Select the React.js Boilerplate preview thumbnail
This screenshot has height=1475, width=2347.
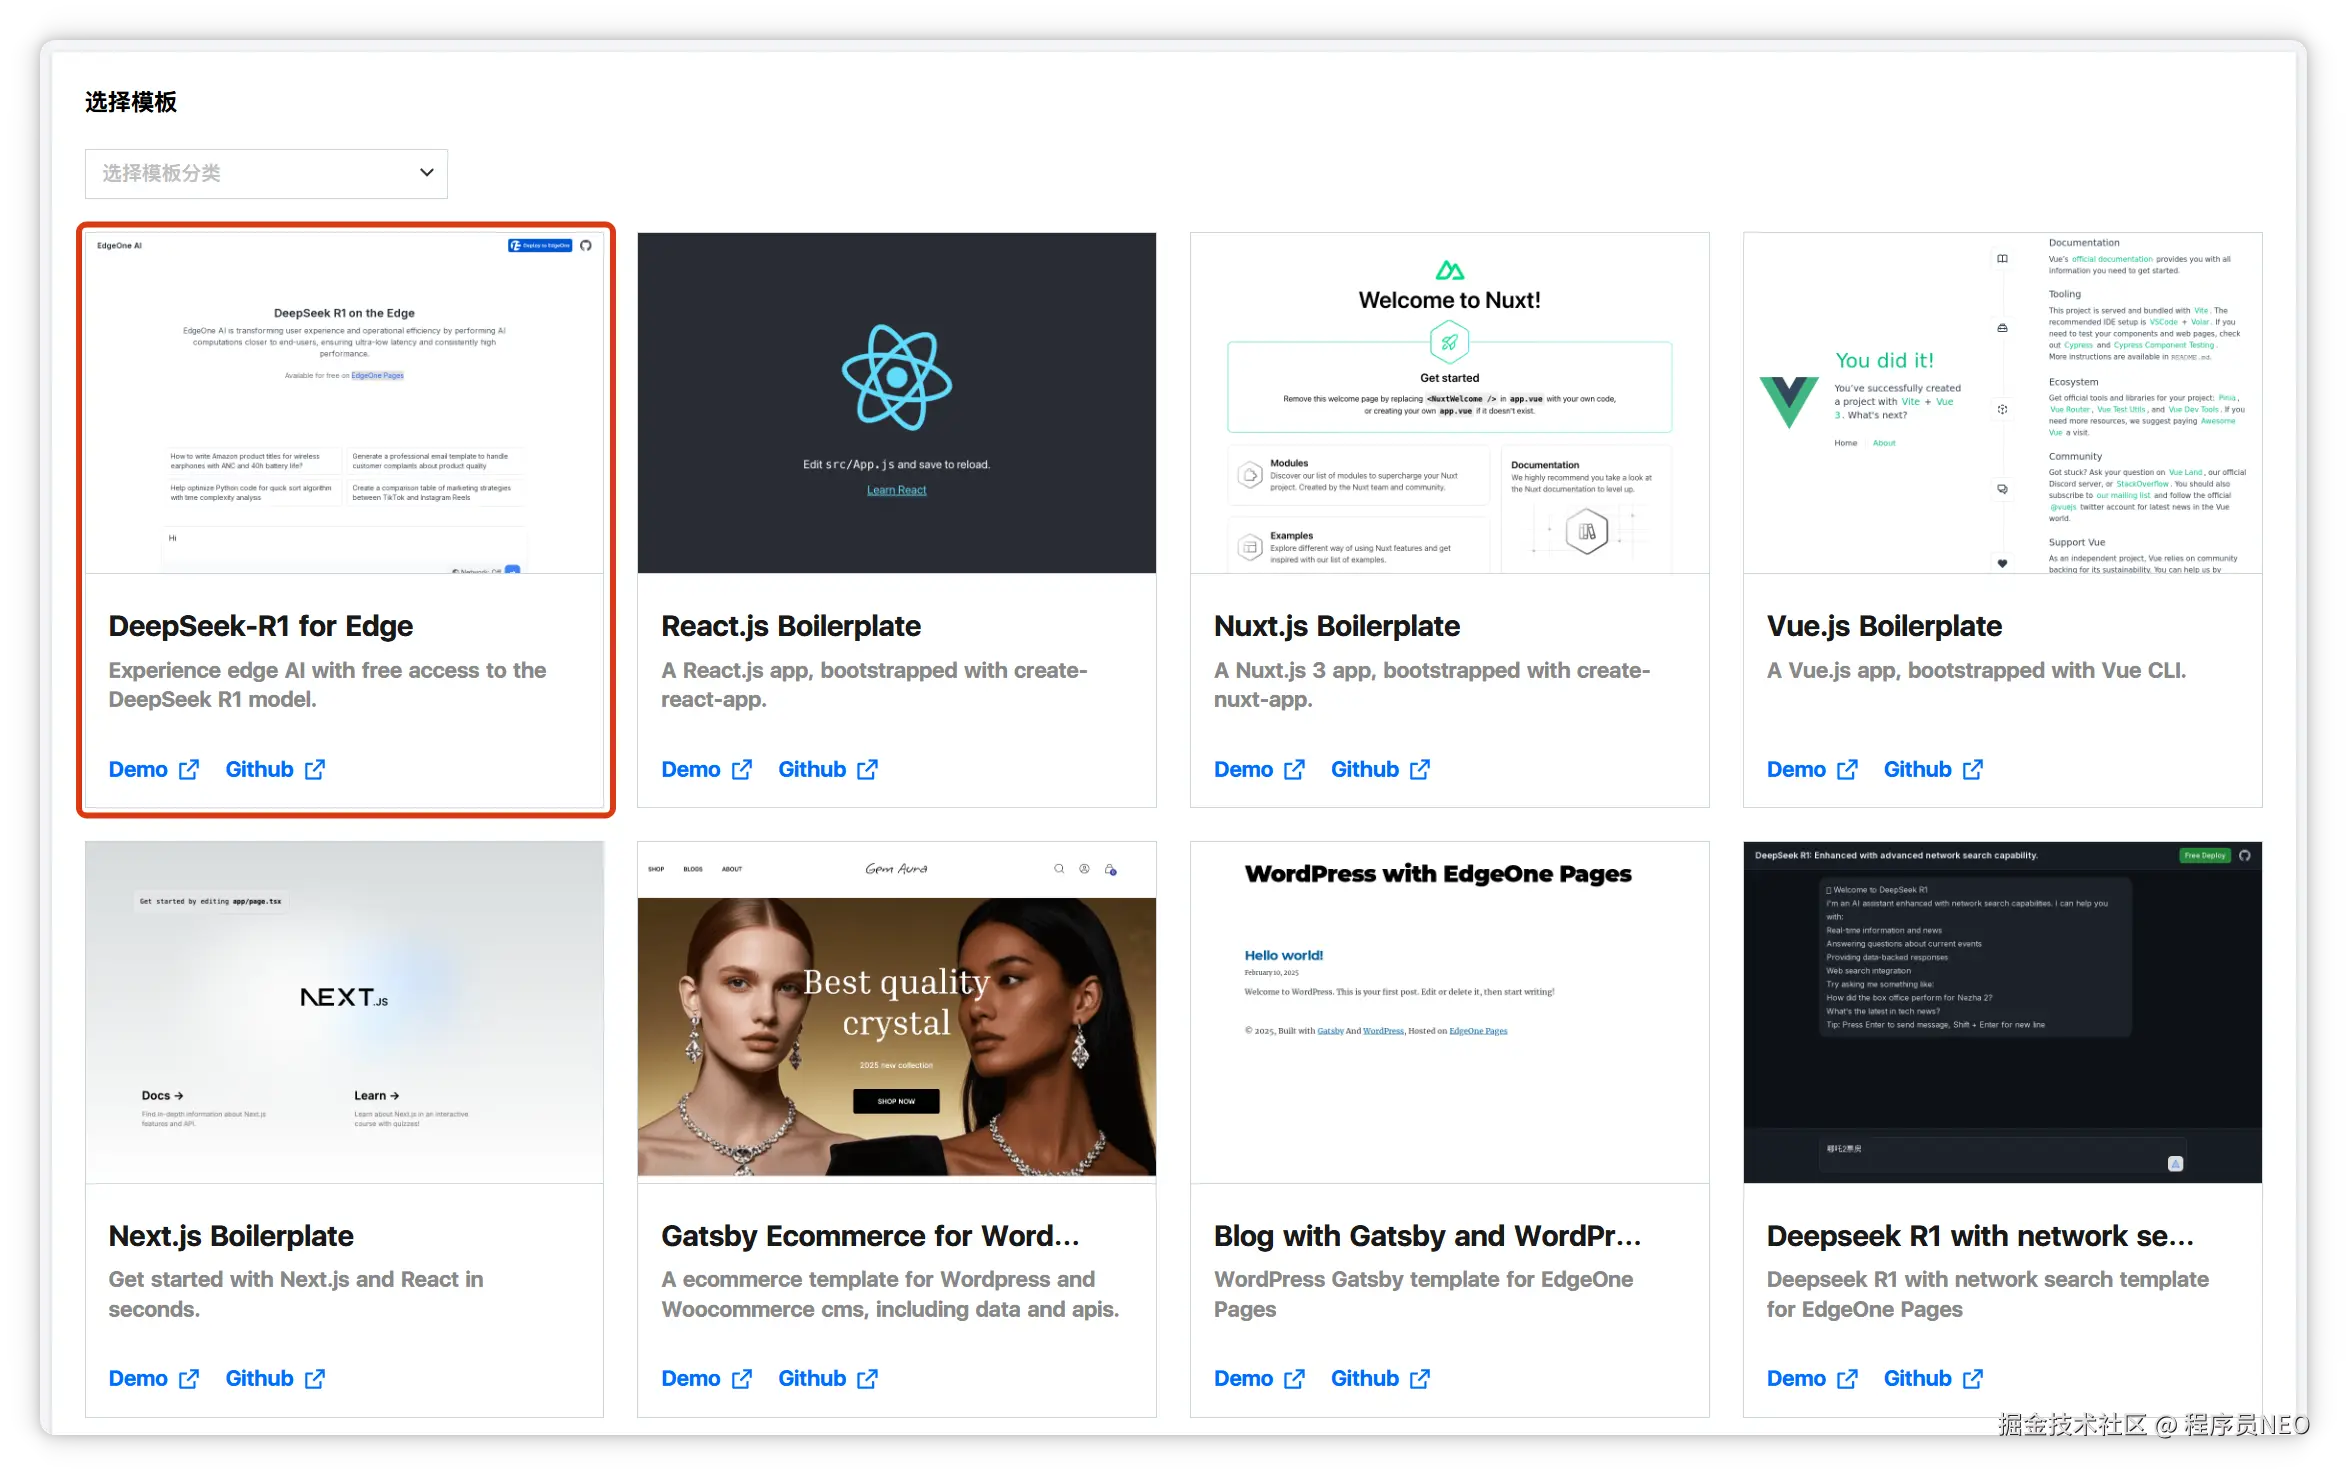point(896,403)
